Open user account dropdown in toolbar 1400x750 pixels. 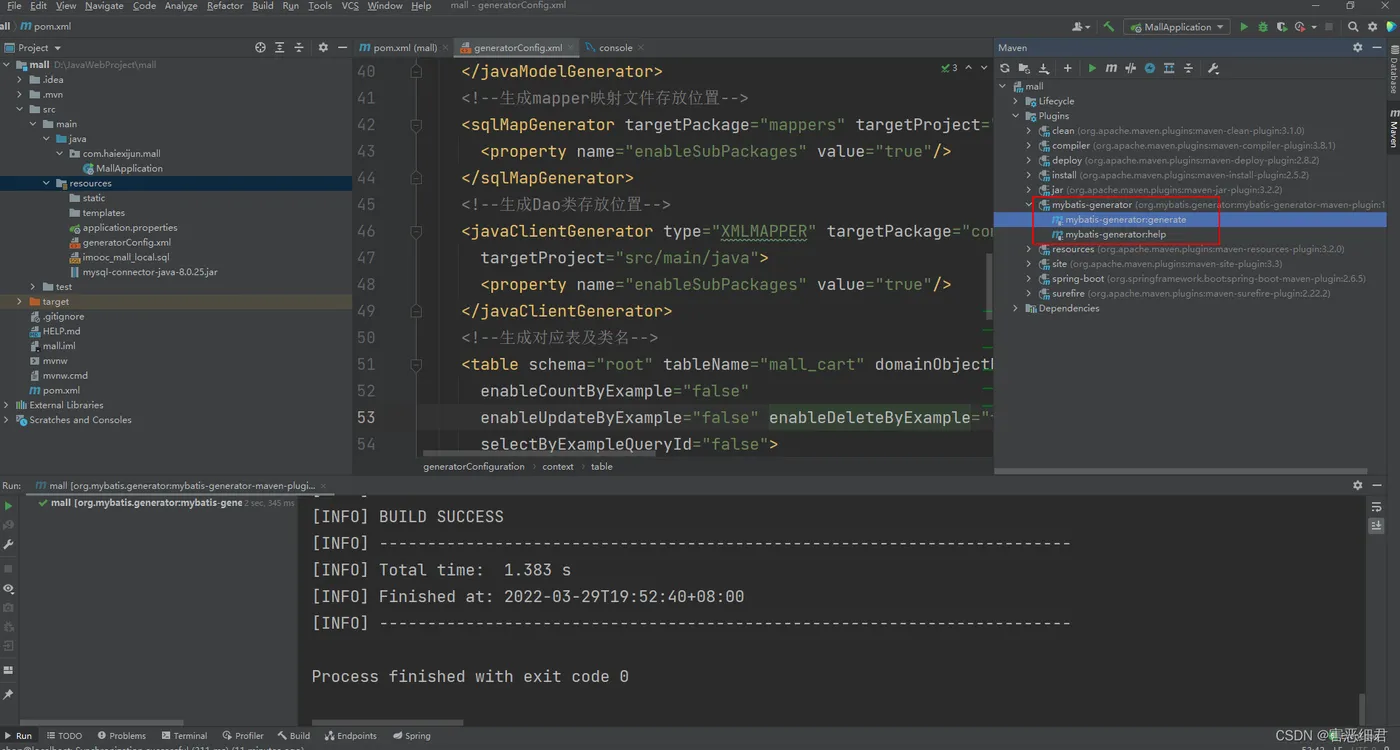tap(1080, 27)
